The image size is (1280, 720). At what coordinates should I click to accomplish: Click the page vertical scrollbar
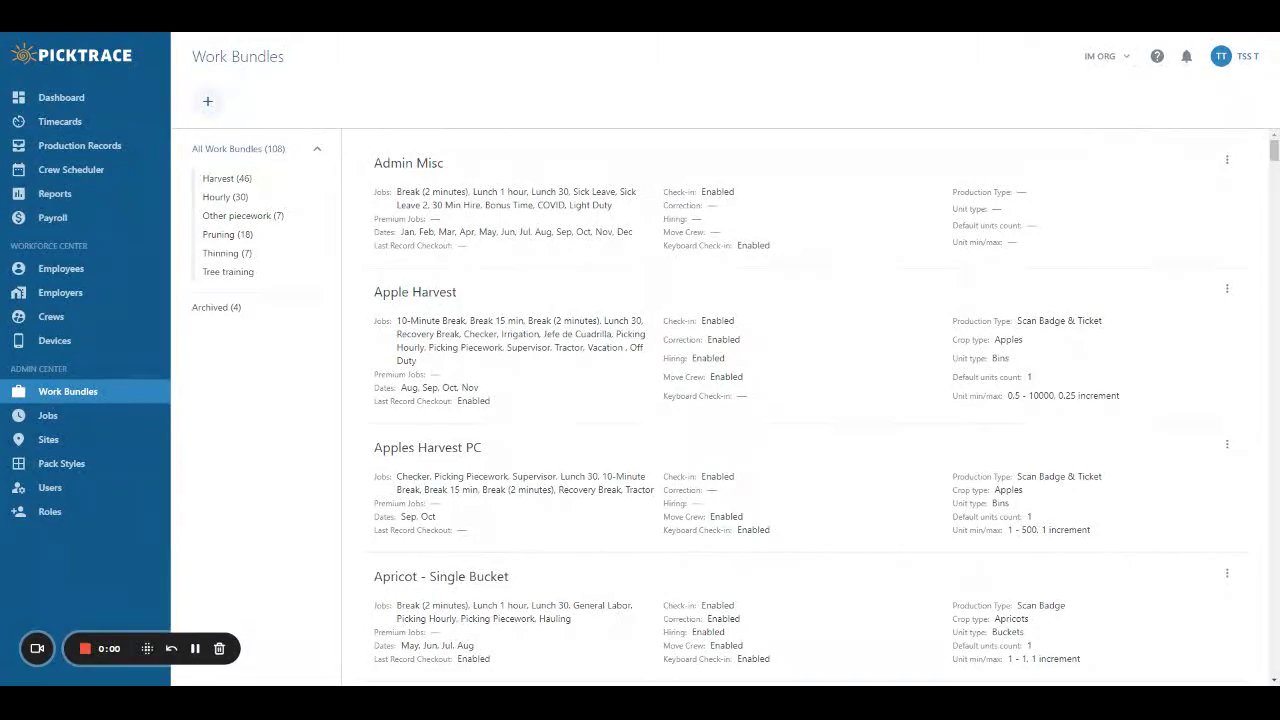click(1274, 150)
